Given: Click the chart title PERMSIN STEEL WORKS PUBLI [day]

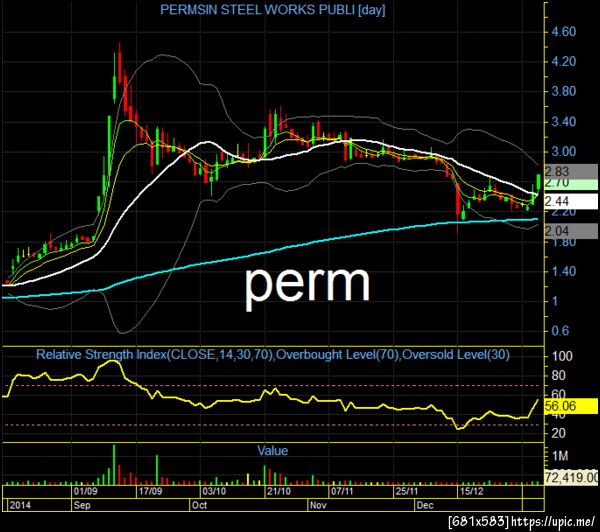Looking at the screenshot, I should [272, 10].
